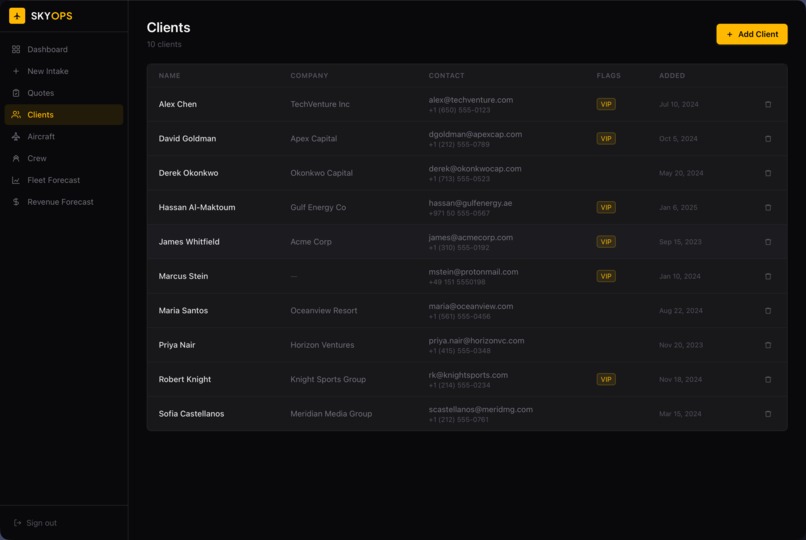
Task: Delete client Alex Chen with trash icon
Action: [x=768, y=104]
